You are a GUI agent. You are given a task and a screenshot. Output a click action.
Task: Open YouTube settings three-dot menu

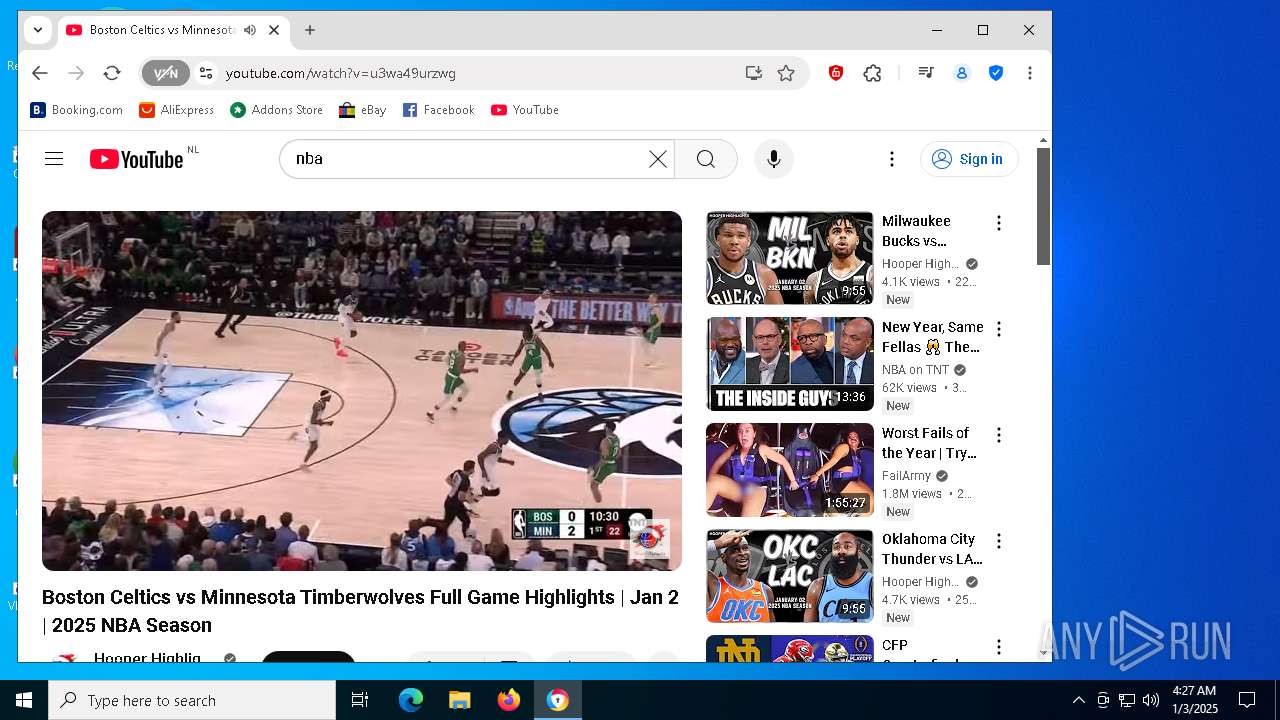coord(892,159)
